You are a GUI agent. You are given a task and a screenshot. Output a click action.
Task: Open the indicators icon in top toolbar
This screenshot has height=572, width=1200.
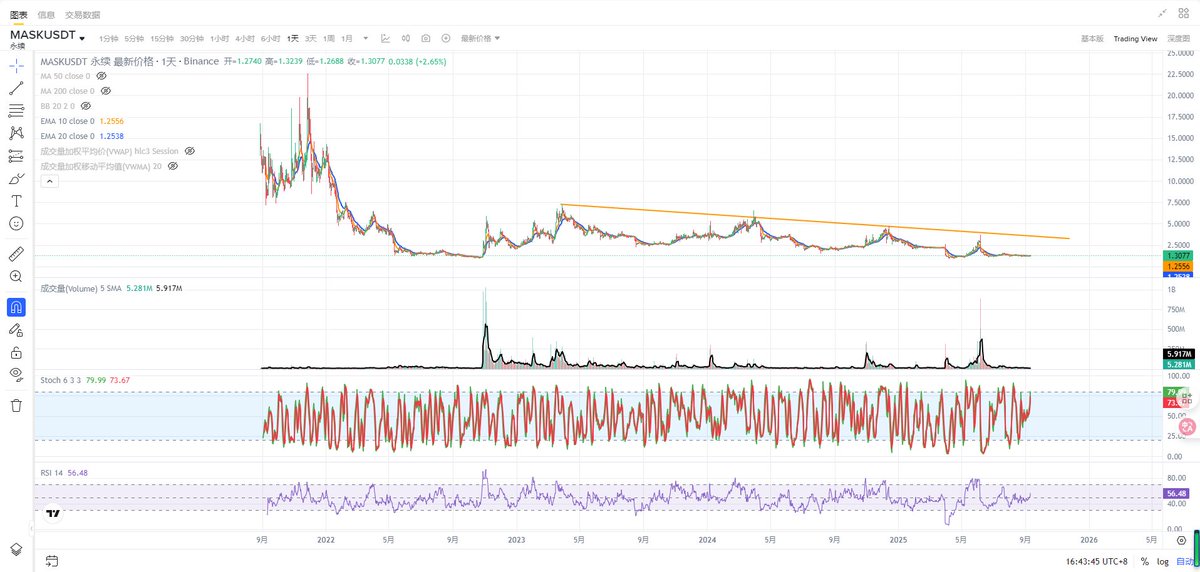(x=386, y=38)
